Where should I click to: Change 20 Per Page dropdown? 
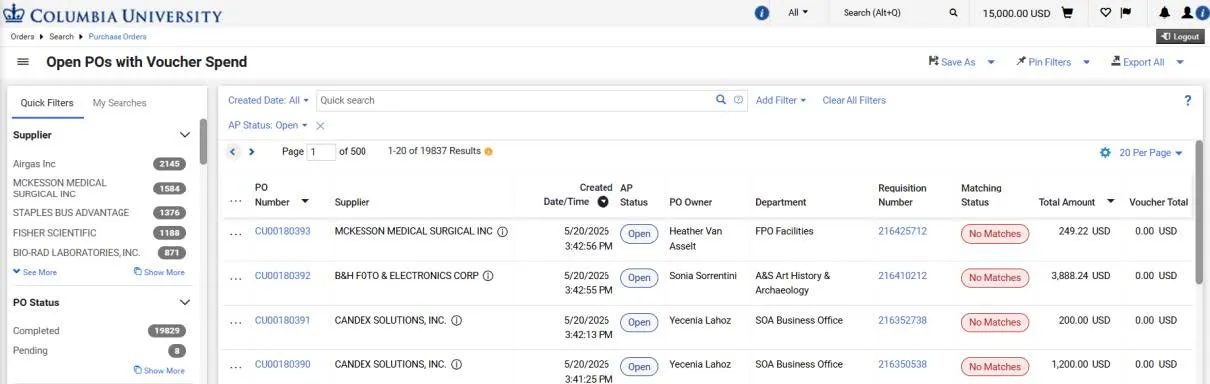[x=1151, y=153]
